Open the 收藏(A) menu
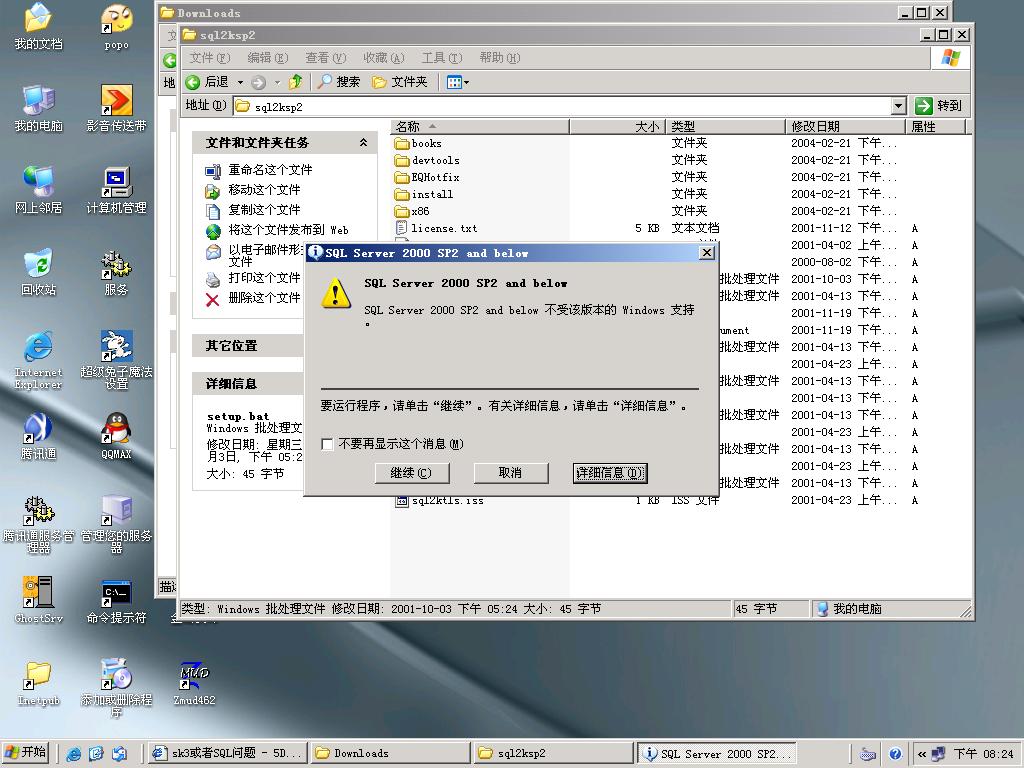The width and height of the screenshot is (1024, 768). pyautogui.click(x=384, y=57)
